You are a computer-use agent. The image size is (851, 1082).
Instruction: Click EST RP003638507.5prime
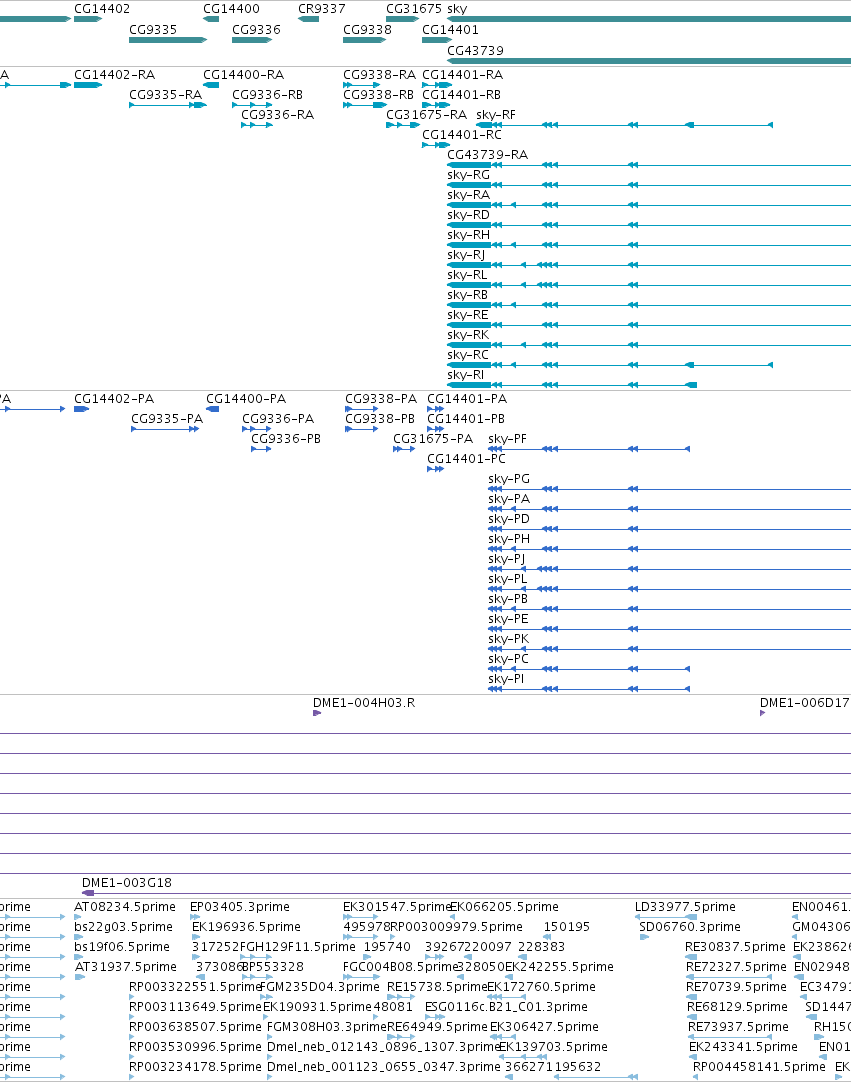click(195, 1027)
